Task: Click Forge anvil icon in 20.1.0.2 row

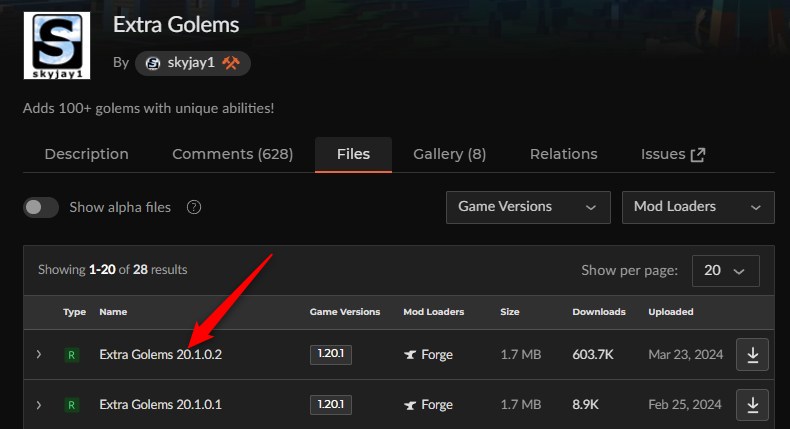Action: [x=410, y=355]
